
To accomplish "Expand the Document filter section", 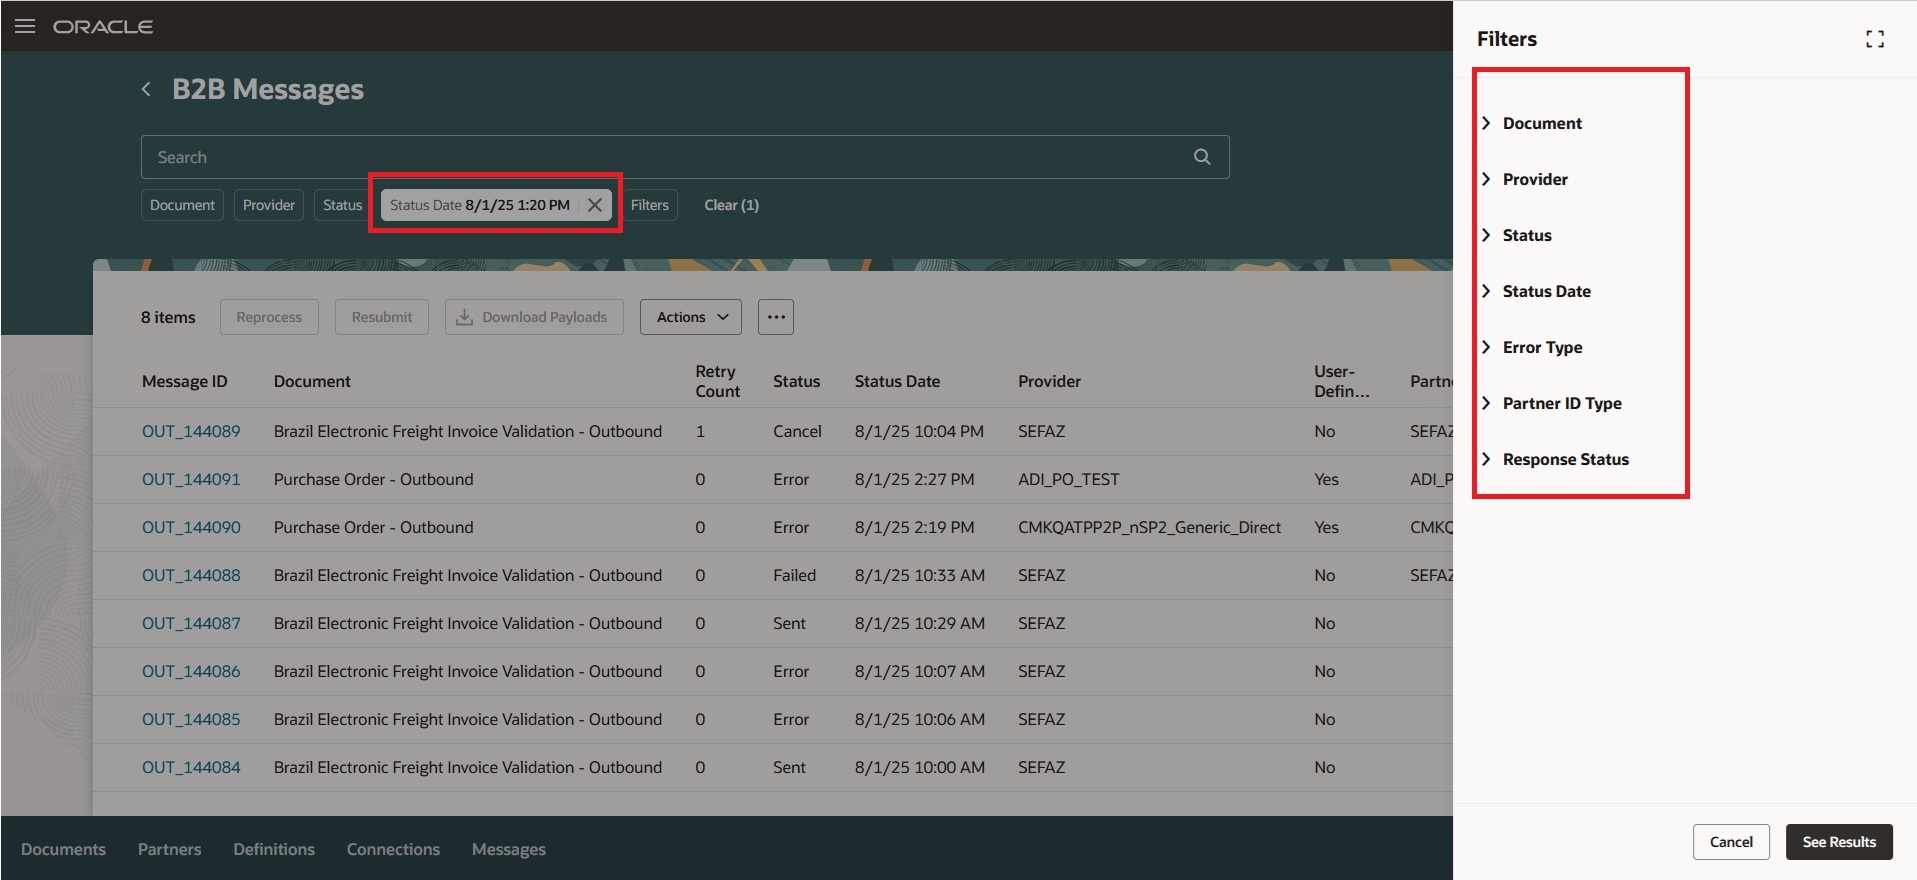I will click(x=1541, y=123).
